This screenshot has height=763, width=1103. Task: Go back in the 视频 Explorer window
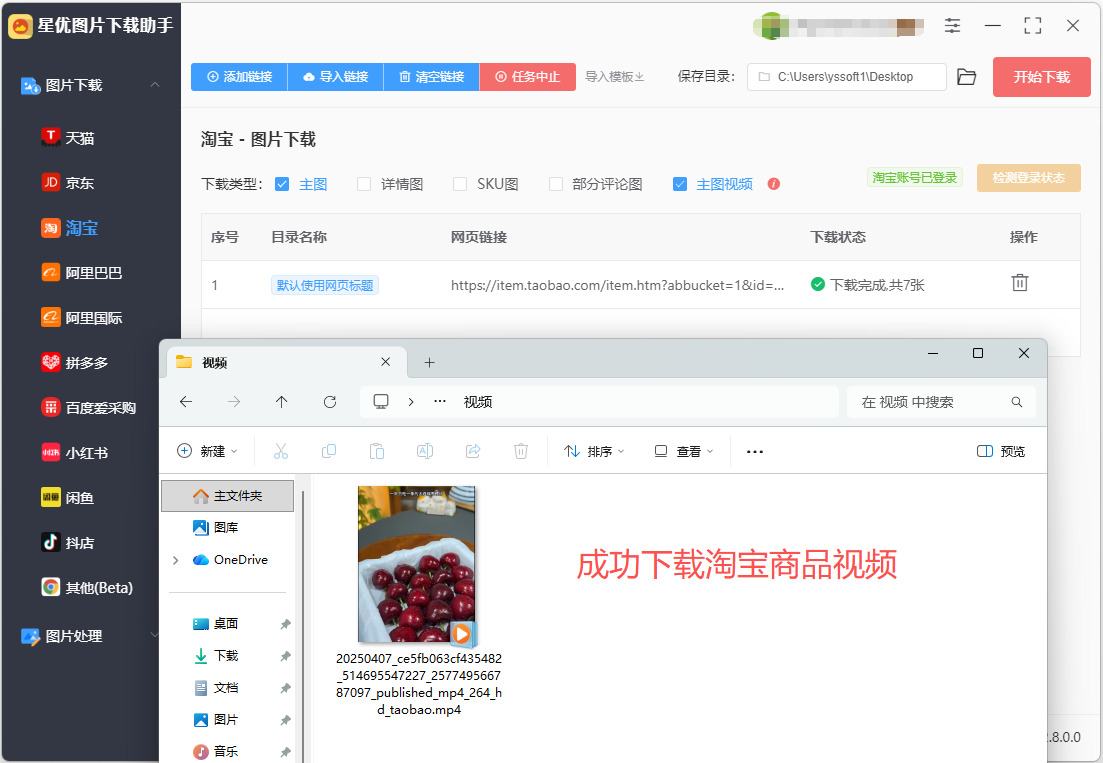click(x=186, y=402)
